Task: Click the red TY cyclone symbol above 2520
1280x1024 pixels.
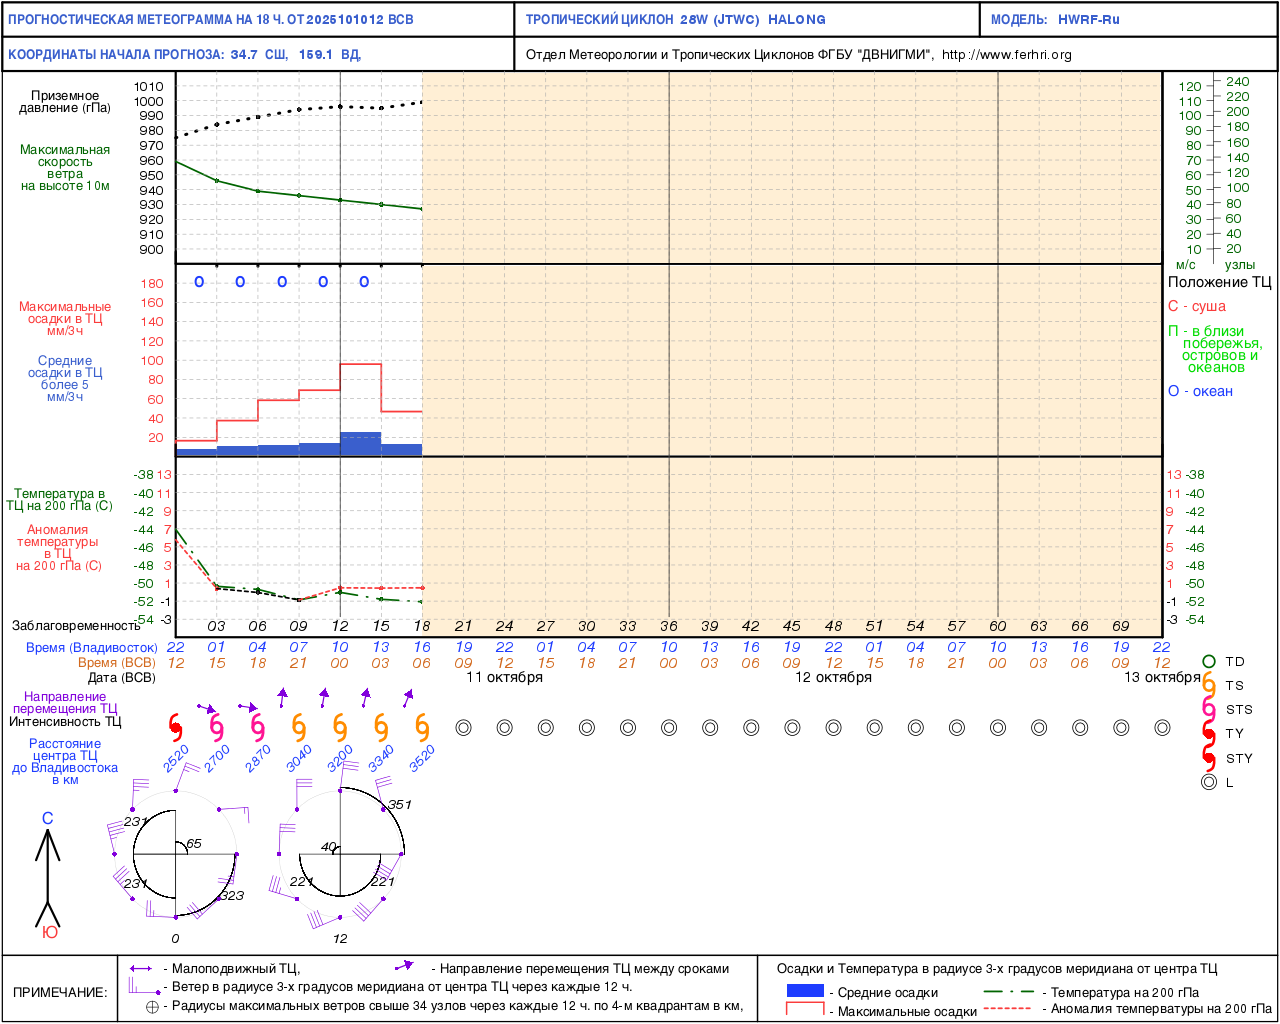Action: pyautogui.click(x=176, y=727)
